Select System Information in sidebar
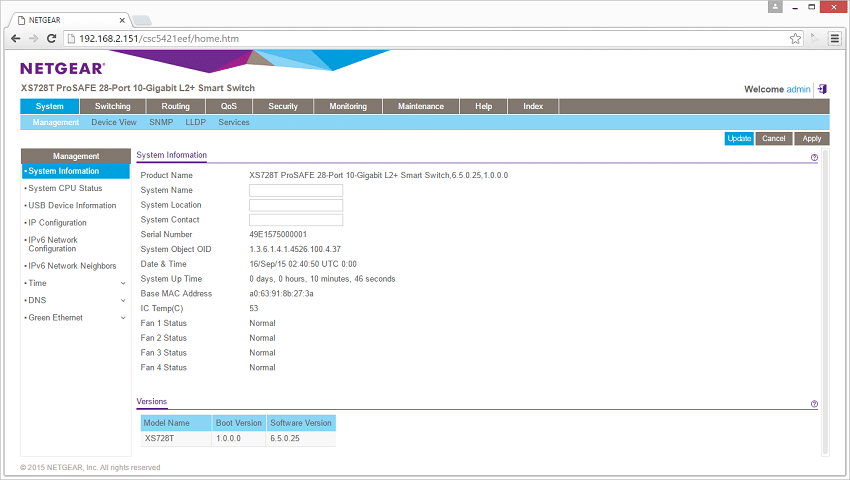The width and height of the screenshot is (850, 480). [x=76, y=171]
